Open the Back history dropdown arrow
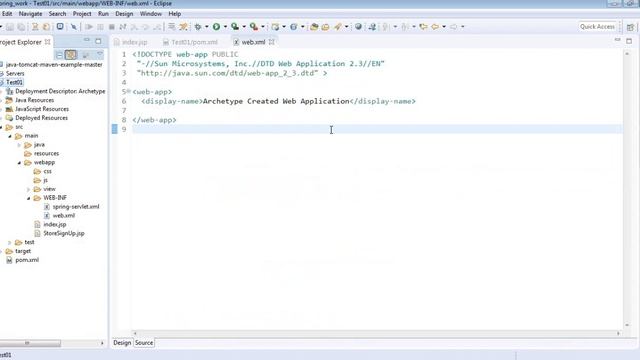The width and height of the screenshot is (640, 360). [x=444, y=27]
